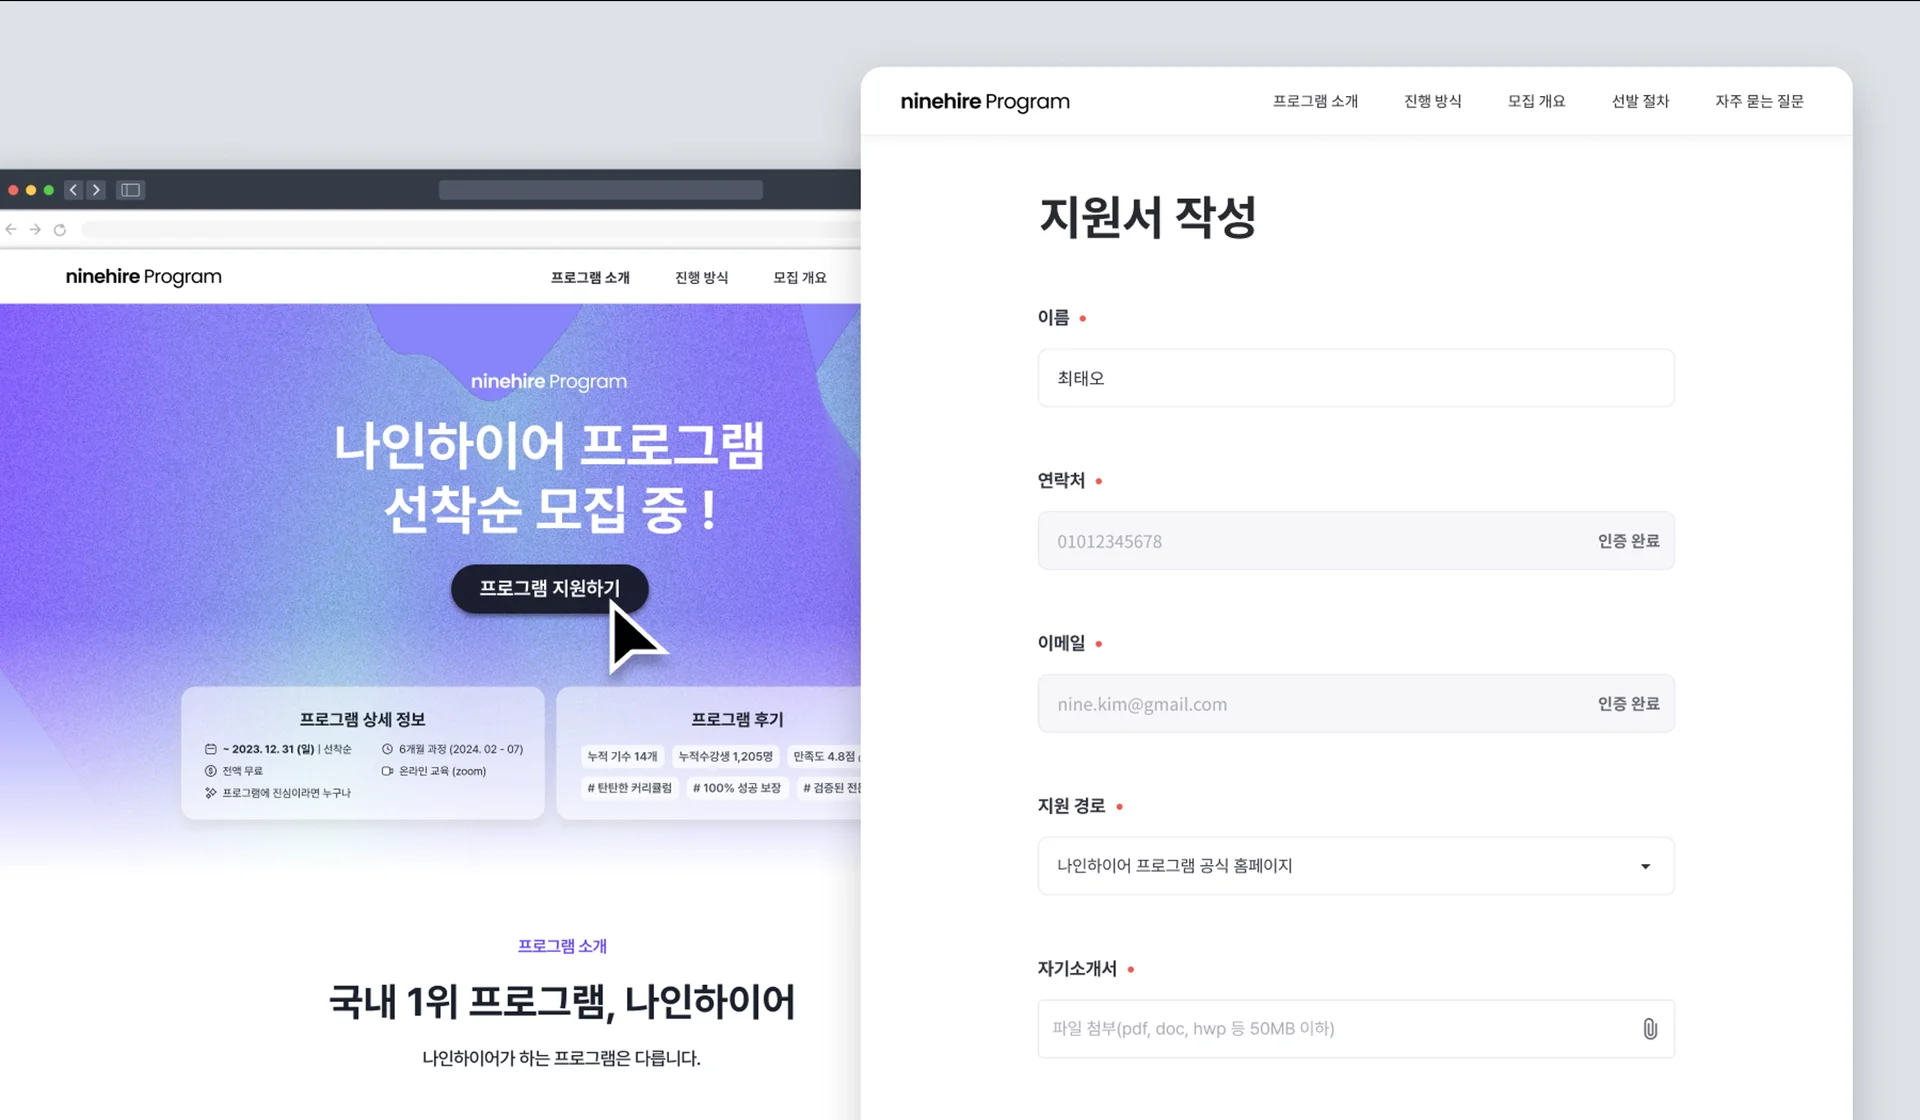Screen dimensions: 1920x1120
Task: Reload the page with the browser refresh icon
Action: pyautogui.click(x=60, y=229)
